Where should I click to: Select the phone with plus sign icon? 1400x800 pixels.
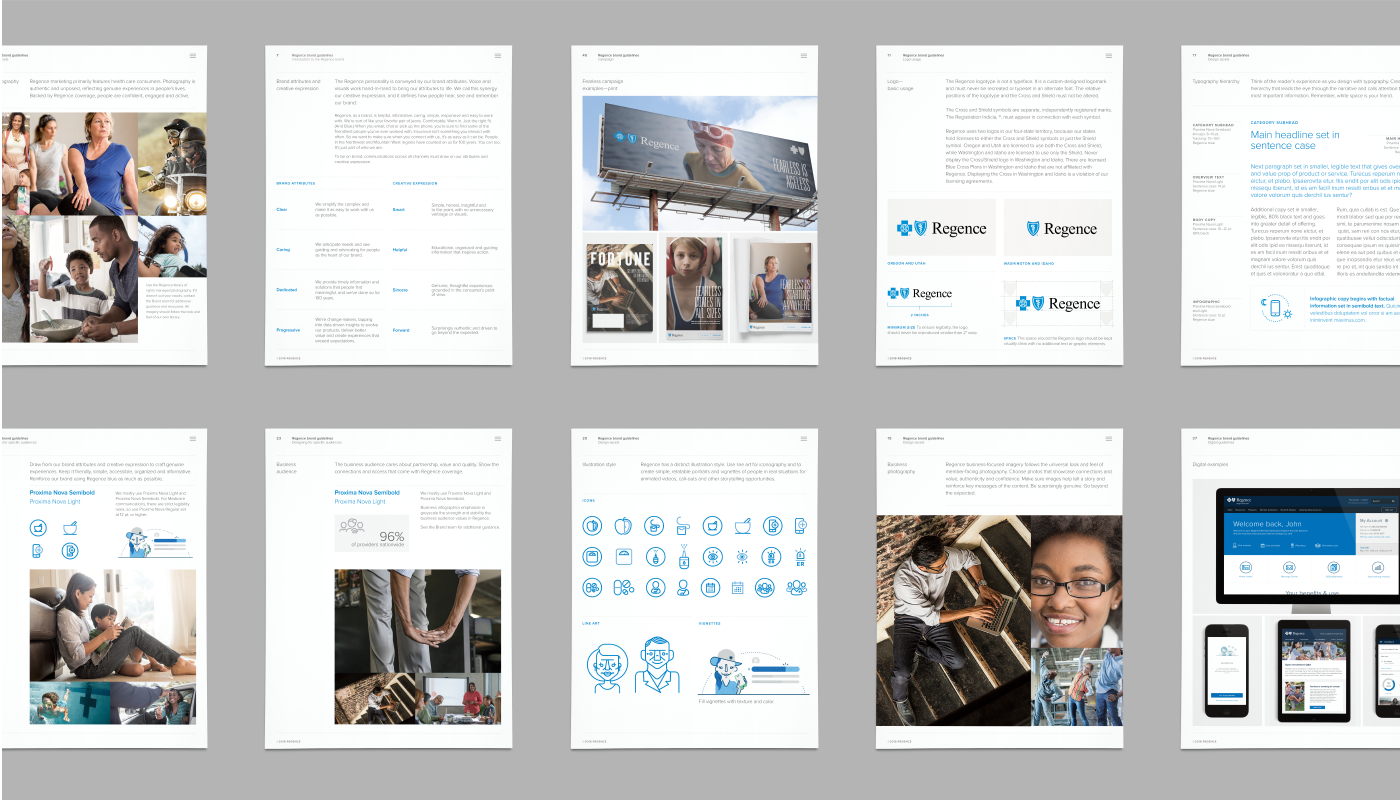click(801, 526)
